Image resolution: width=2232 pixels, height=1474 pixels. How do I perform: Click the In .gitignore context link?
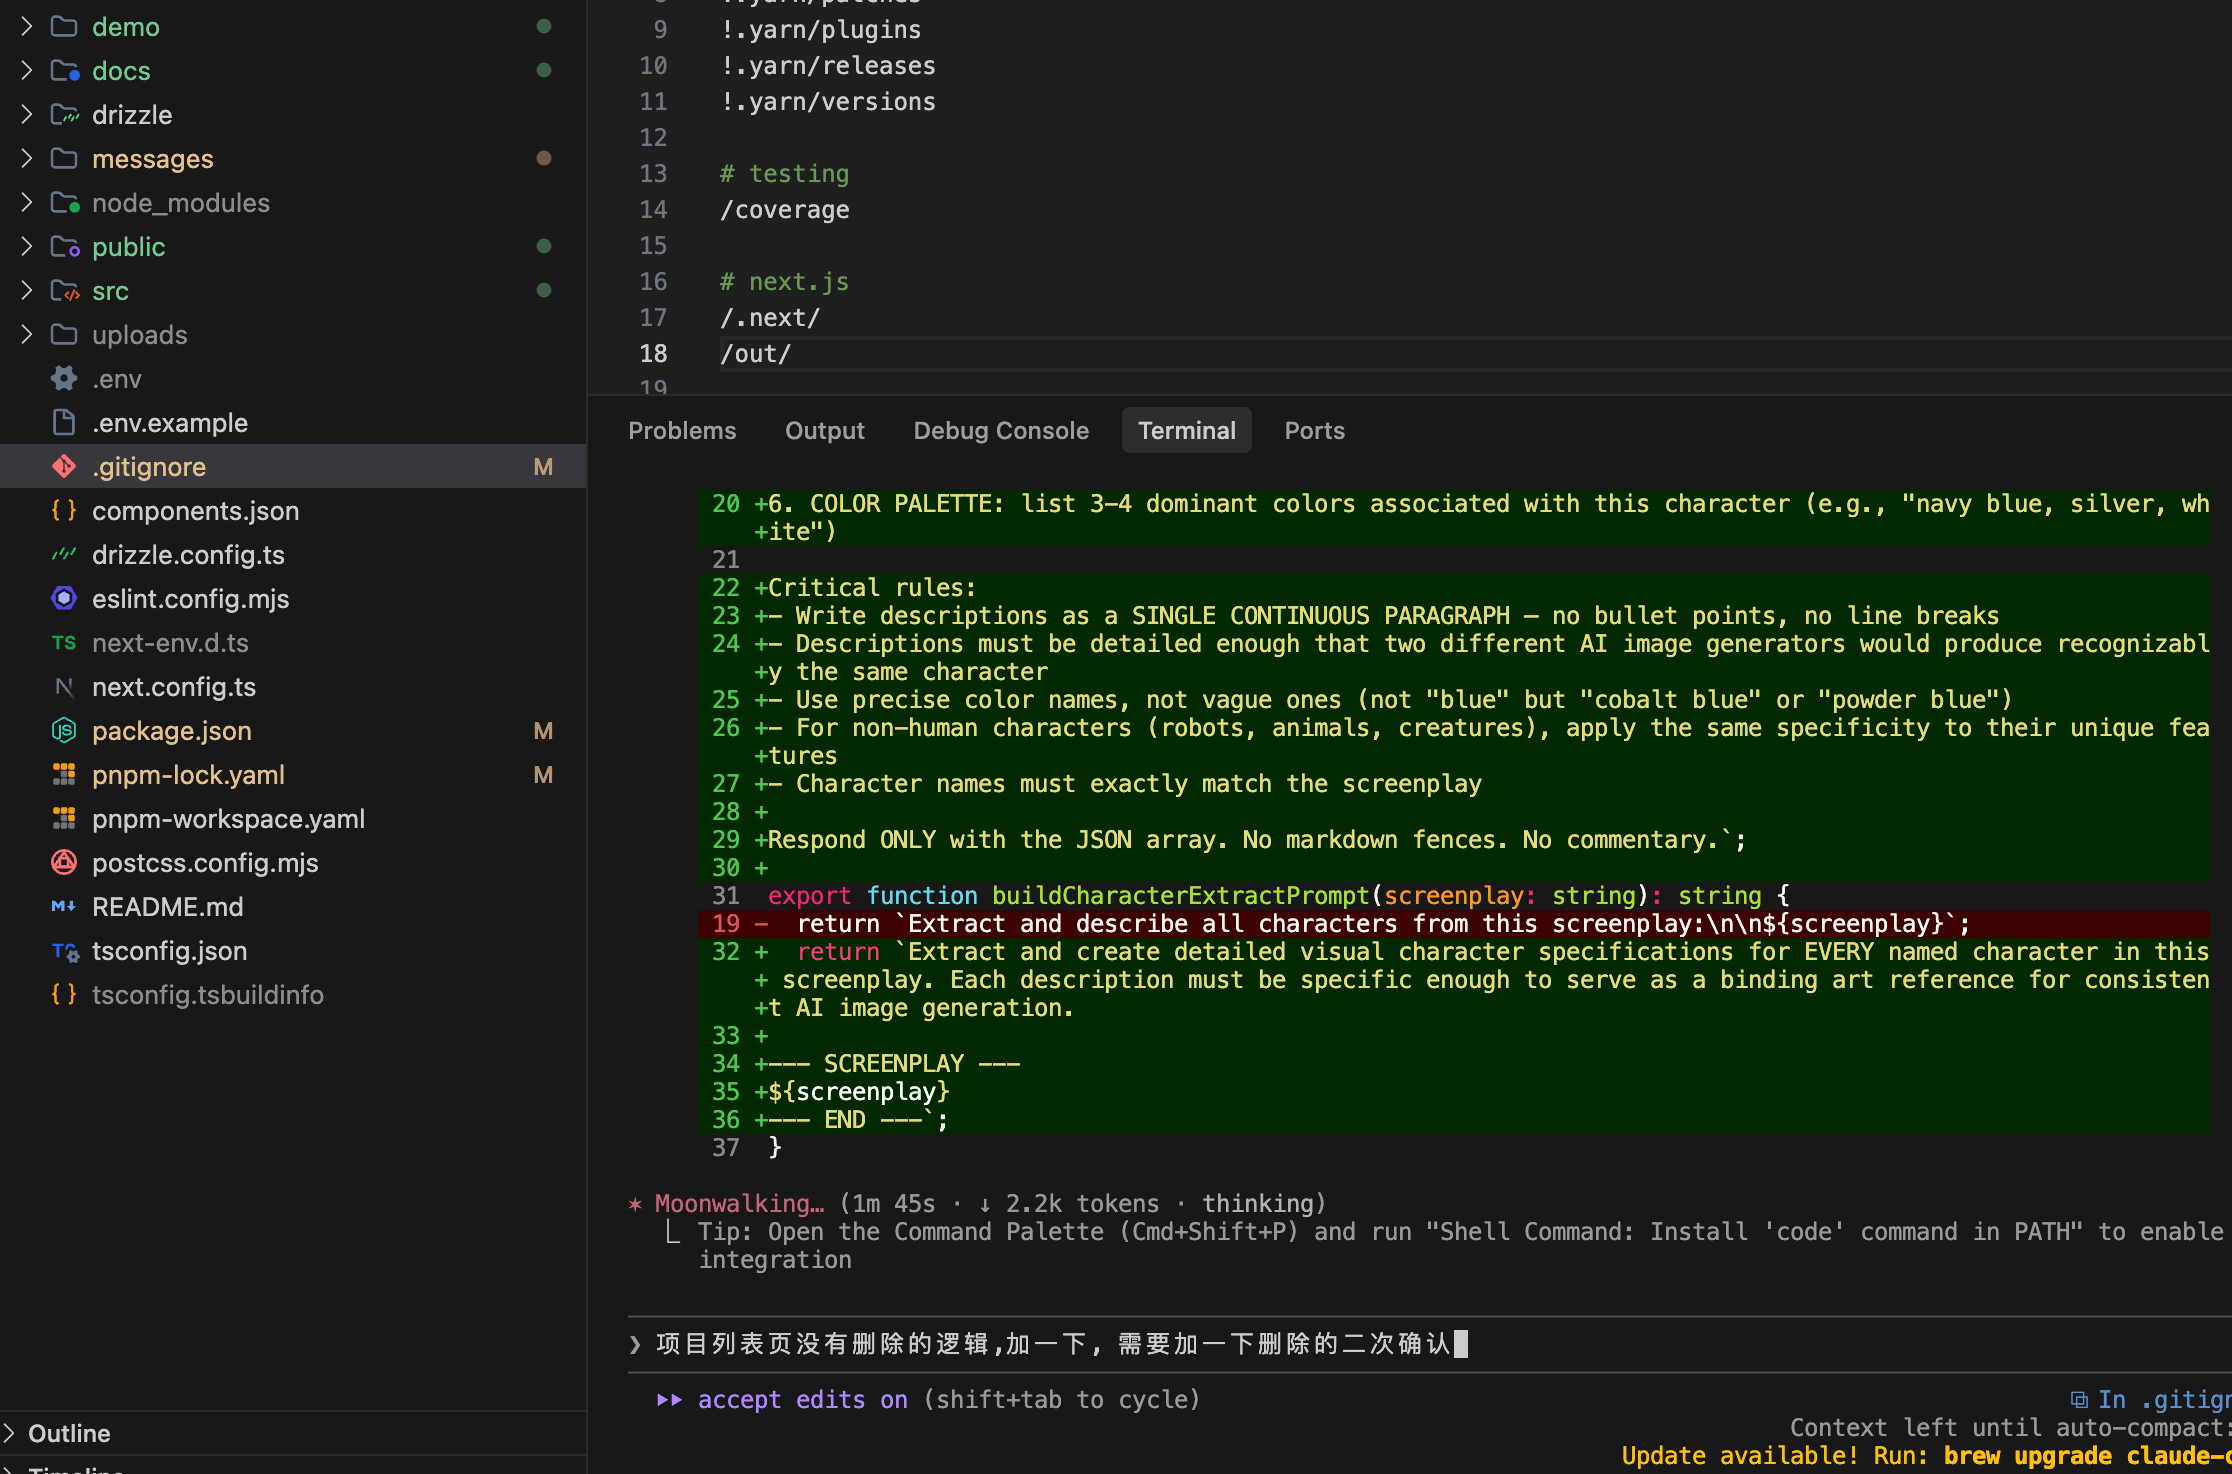2160,1400
